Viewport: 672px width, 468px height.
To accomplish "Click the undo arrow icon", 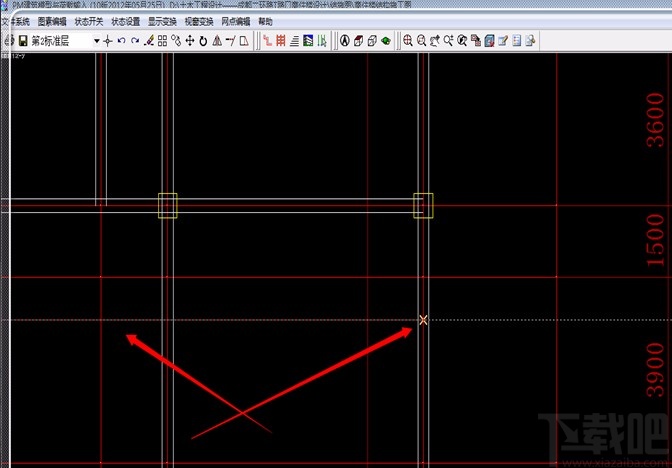I will 121,41.
